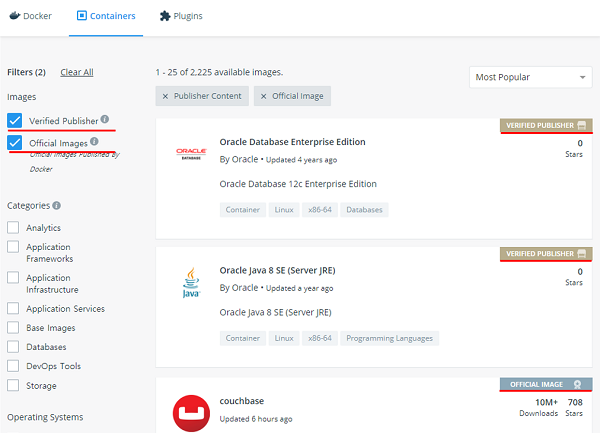Click the Operating Systems heading
600x433 pixels.
click(45, 417)
